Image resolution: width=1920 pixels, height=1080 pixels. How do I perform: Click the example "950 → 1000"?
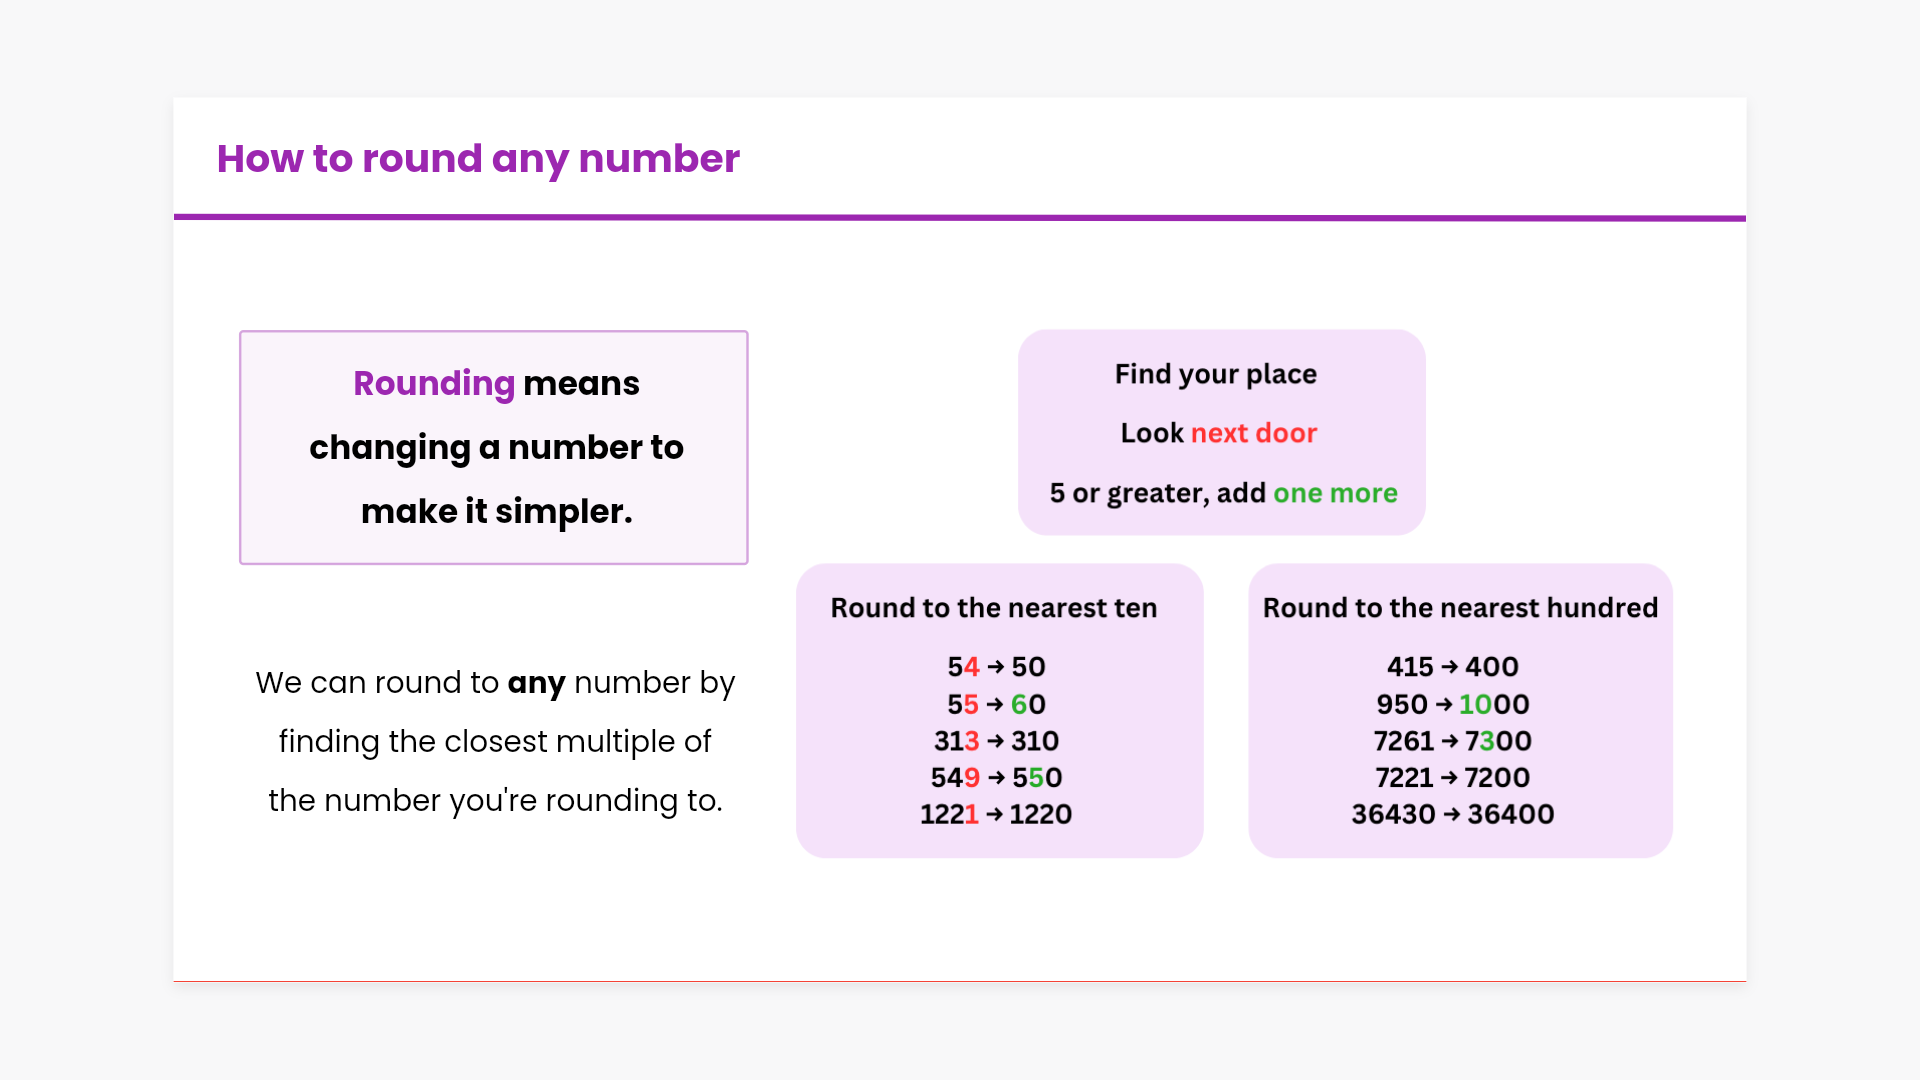1452,705
